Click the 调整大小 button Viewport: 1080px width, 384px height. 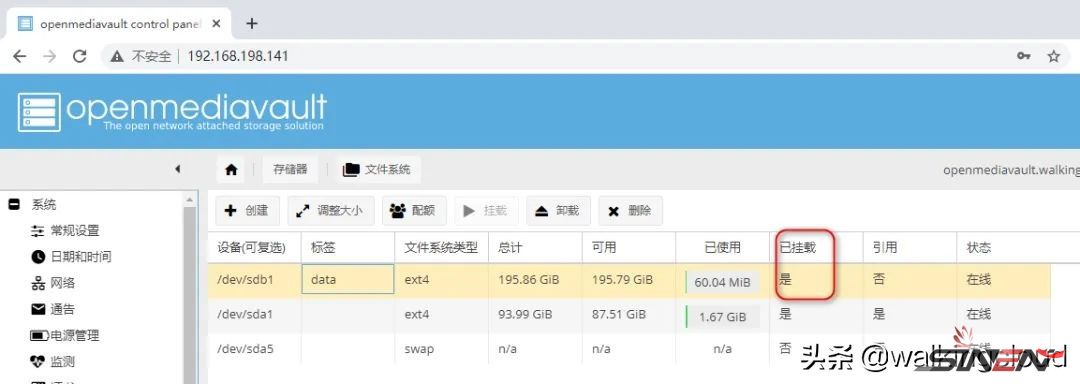coord(331,211)
